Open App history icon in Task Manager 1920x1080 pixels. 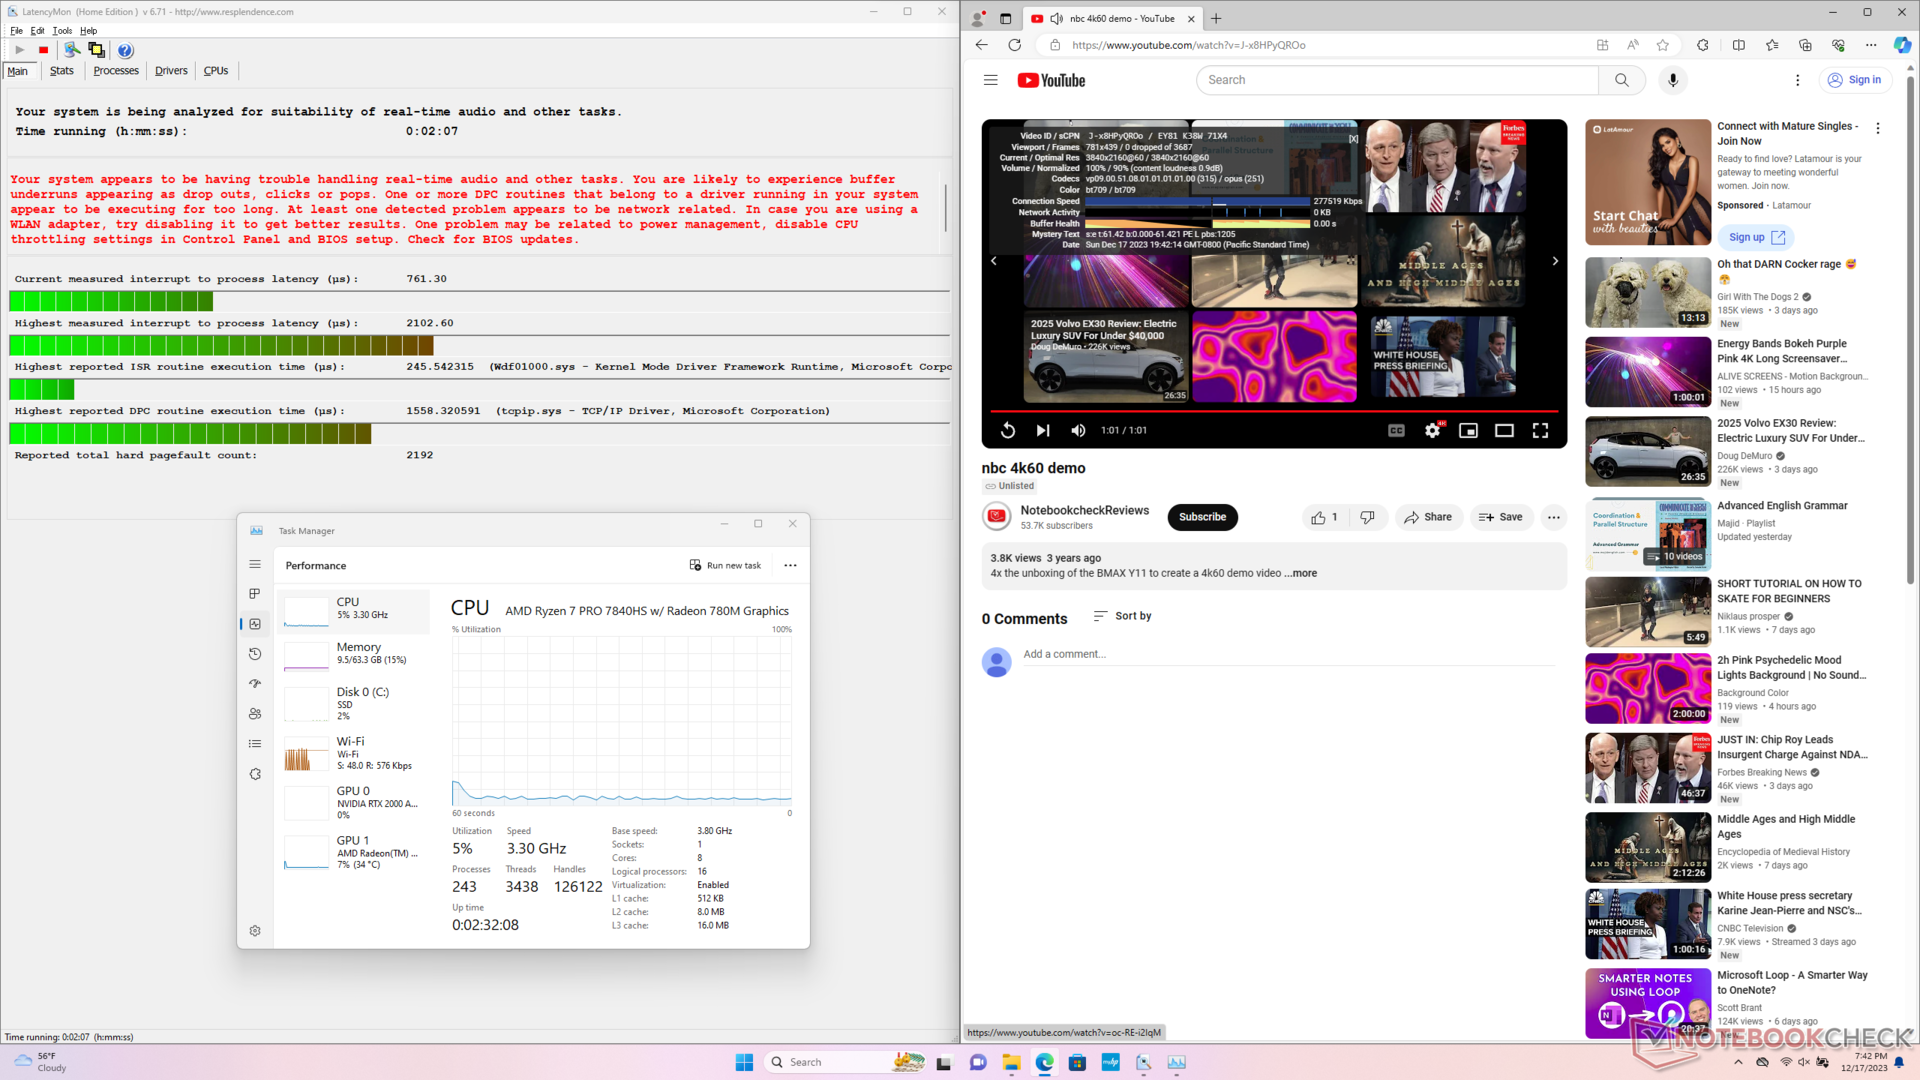pos(255,654)
